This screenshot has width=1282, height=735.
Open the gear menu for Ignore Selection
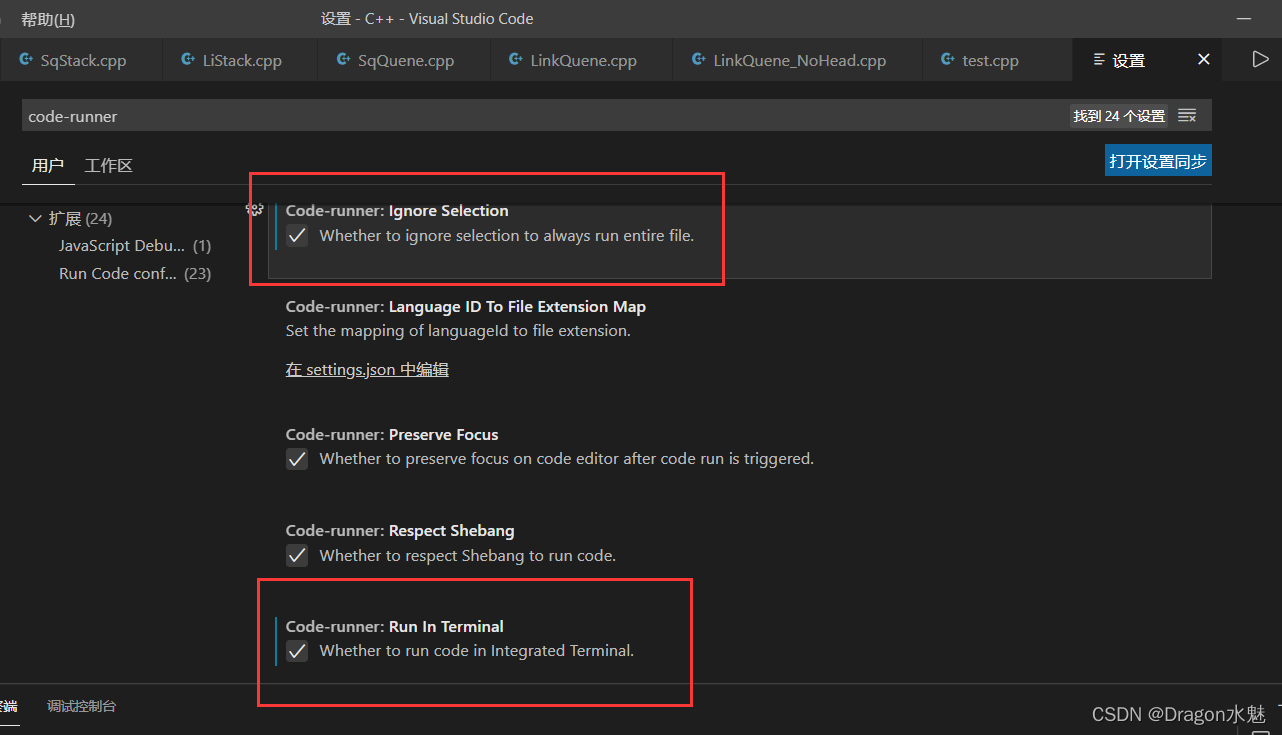255,210
